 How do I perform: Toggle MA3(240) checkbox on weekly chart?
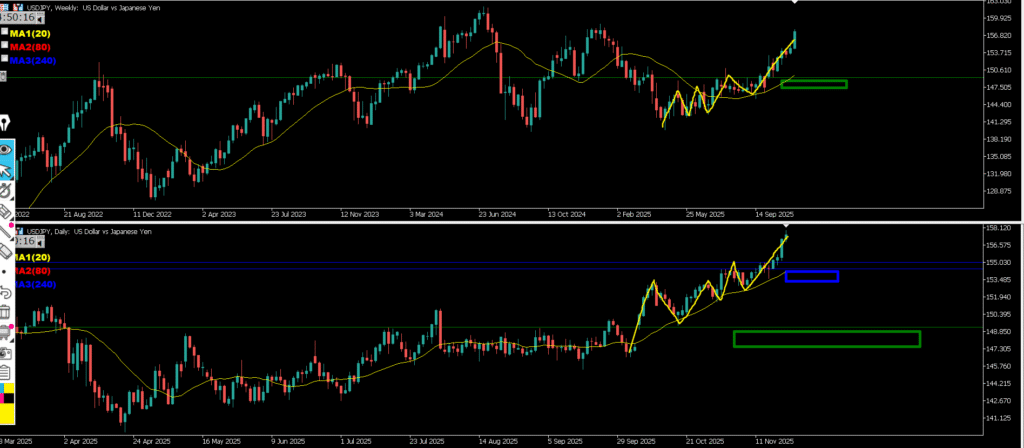point(5,60)
